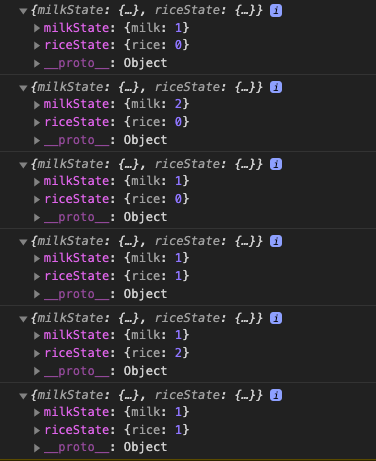Click info badge on fifth logged object

276,318
